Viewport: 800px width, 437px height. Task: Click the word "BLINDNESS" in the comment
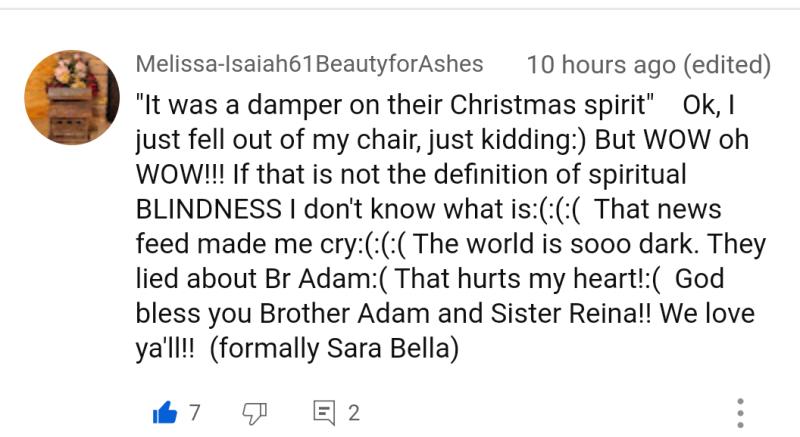coord(208,209)
